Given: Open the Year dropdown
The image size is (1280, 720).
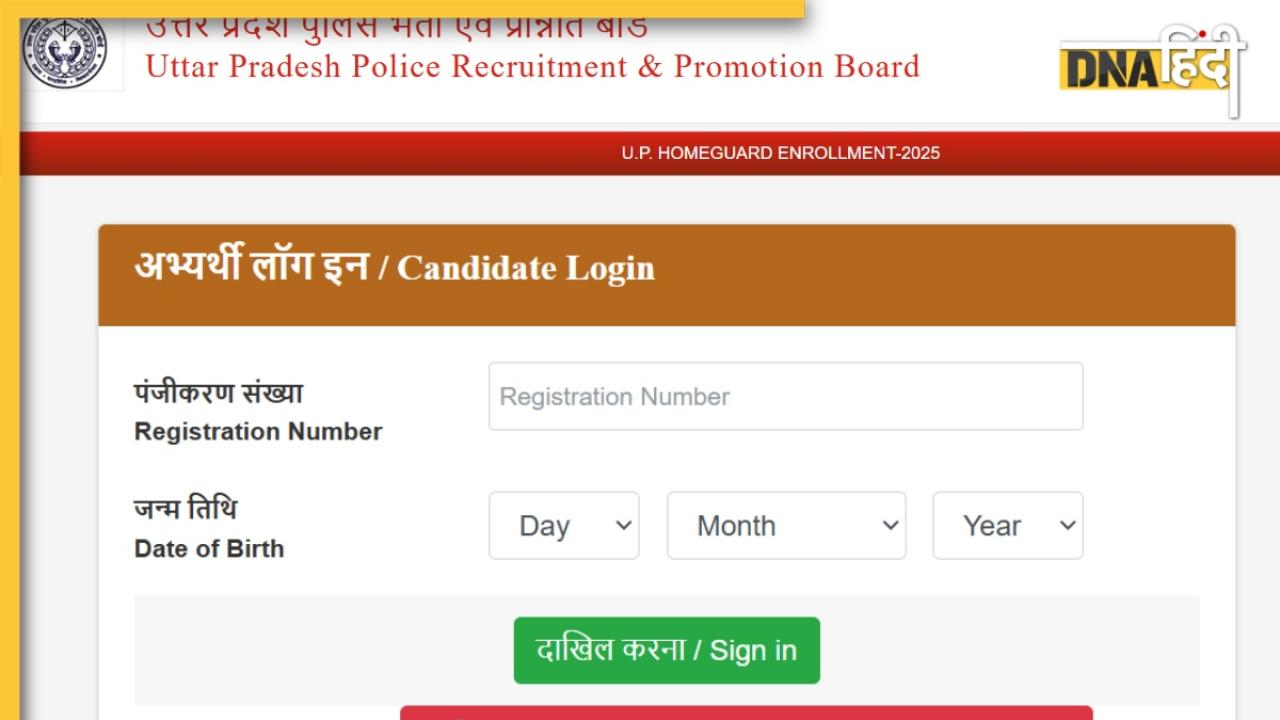Looking at the screenshot, I should [1007, 526].
